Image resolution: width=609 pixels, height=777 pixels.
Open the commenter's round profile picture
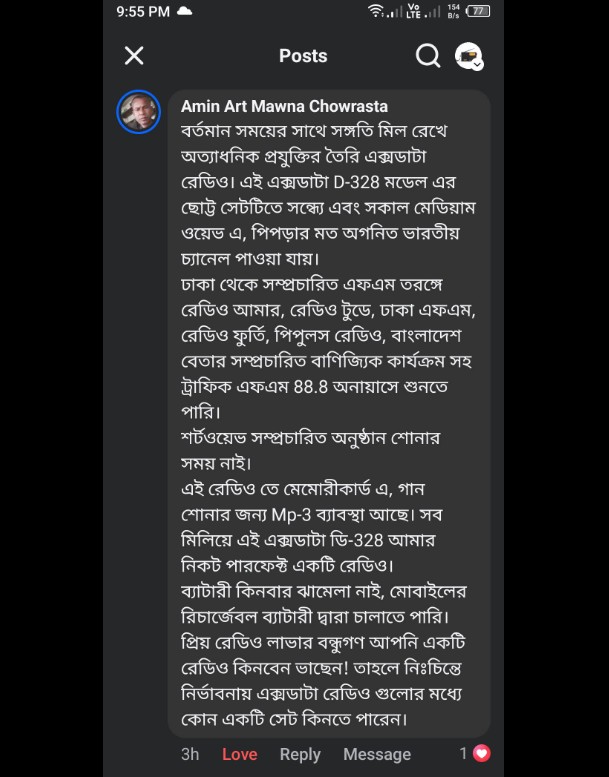pos(139,112)
